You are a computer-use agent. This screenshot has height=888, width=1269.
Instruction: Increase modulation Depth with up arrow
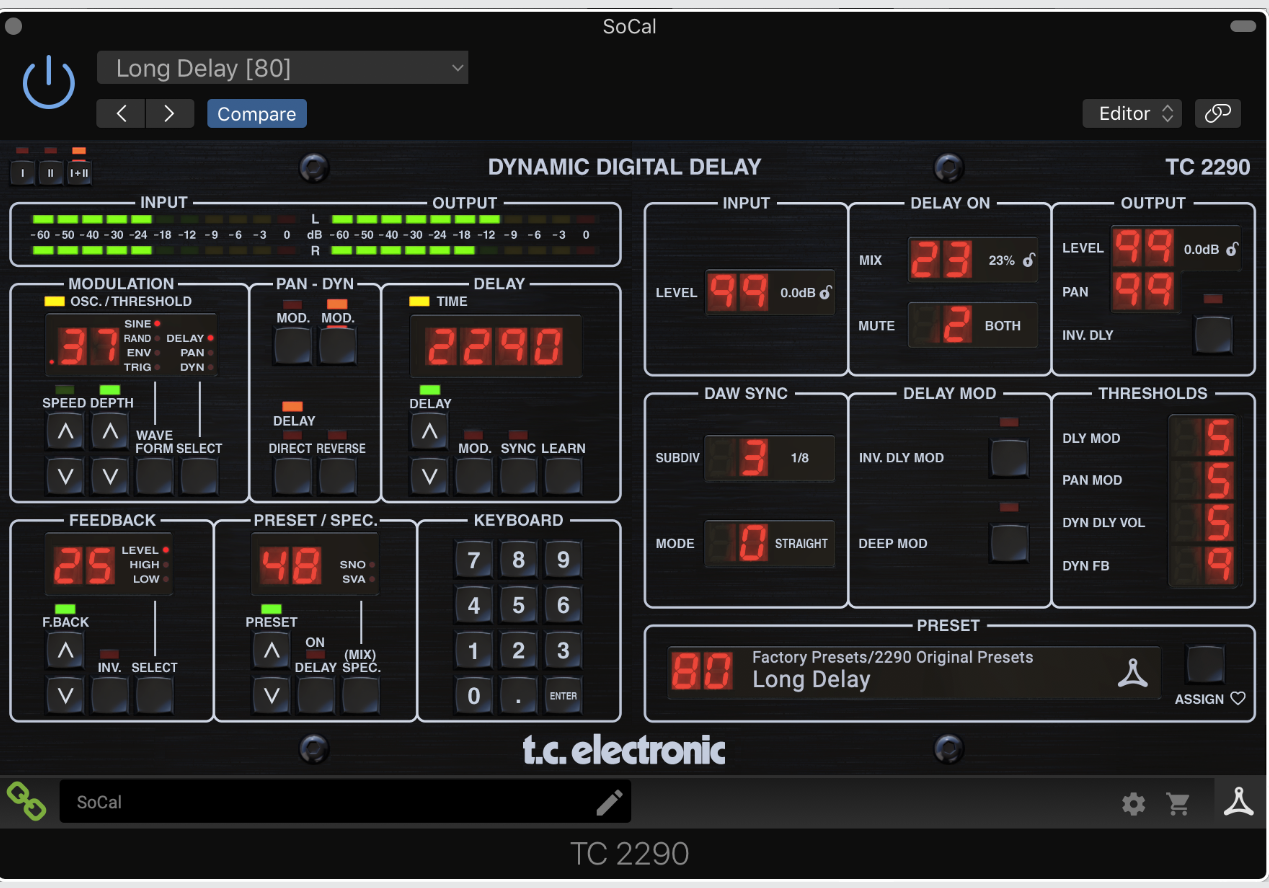(110, 433)
